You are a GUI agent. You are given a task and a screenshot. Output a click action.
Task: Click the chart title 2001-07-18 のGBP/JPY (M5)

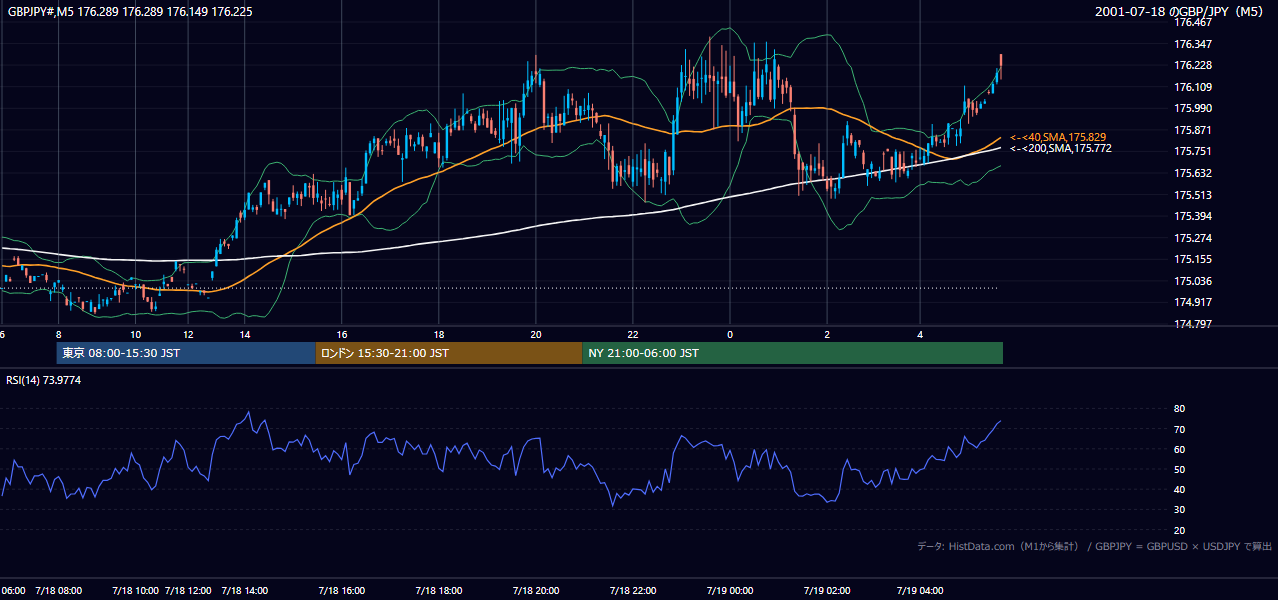coord(1181,11)
